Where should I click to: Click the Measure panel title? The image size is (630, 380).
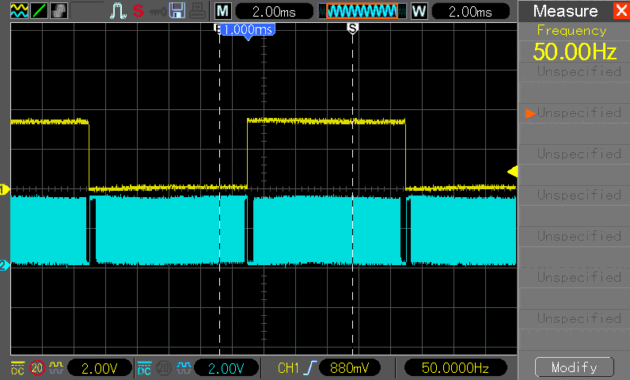click(x=565, y=11)
